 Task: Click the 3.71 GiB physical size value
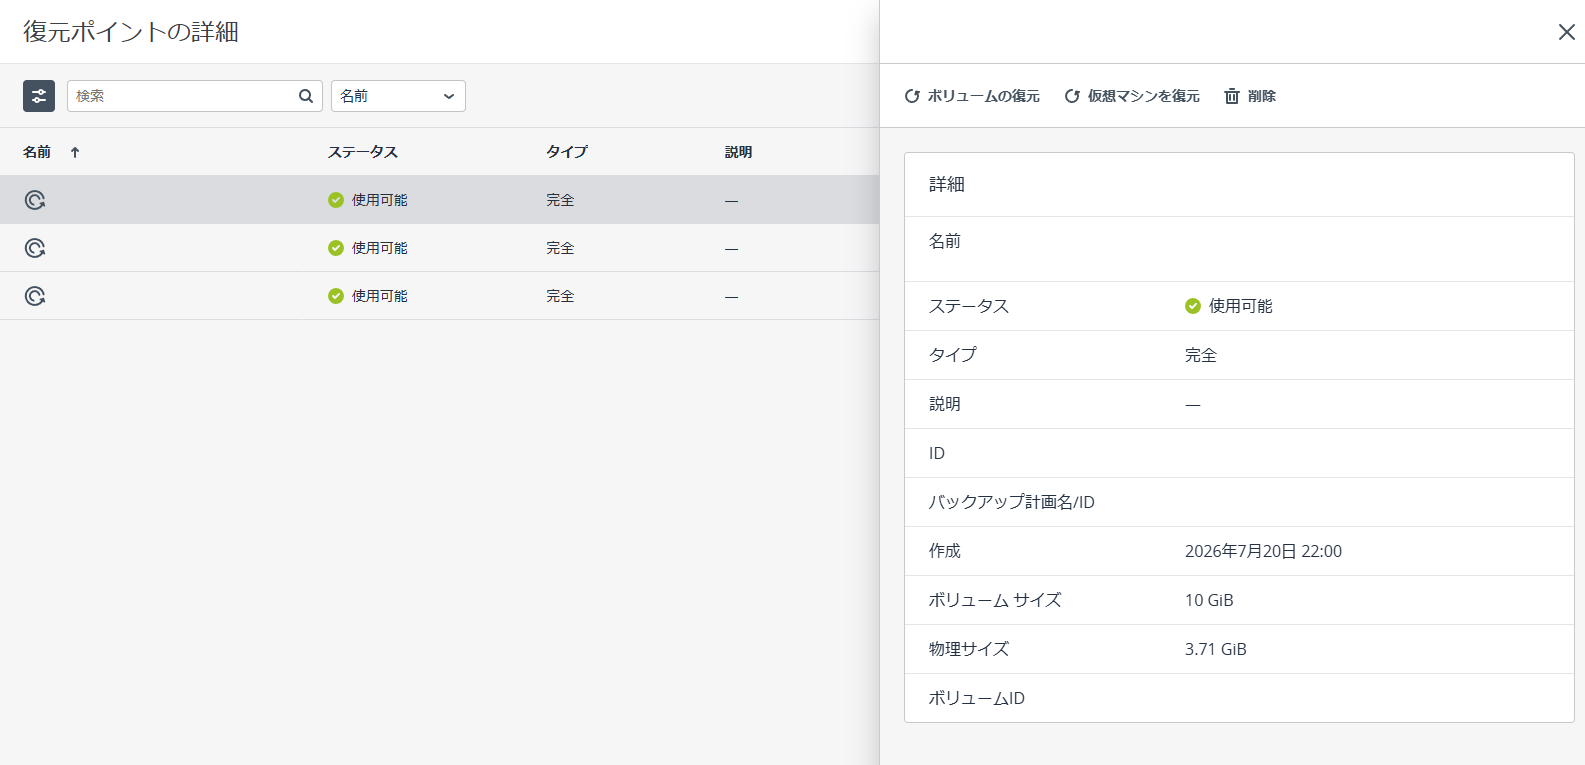coord(1216,649)
